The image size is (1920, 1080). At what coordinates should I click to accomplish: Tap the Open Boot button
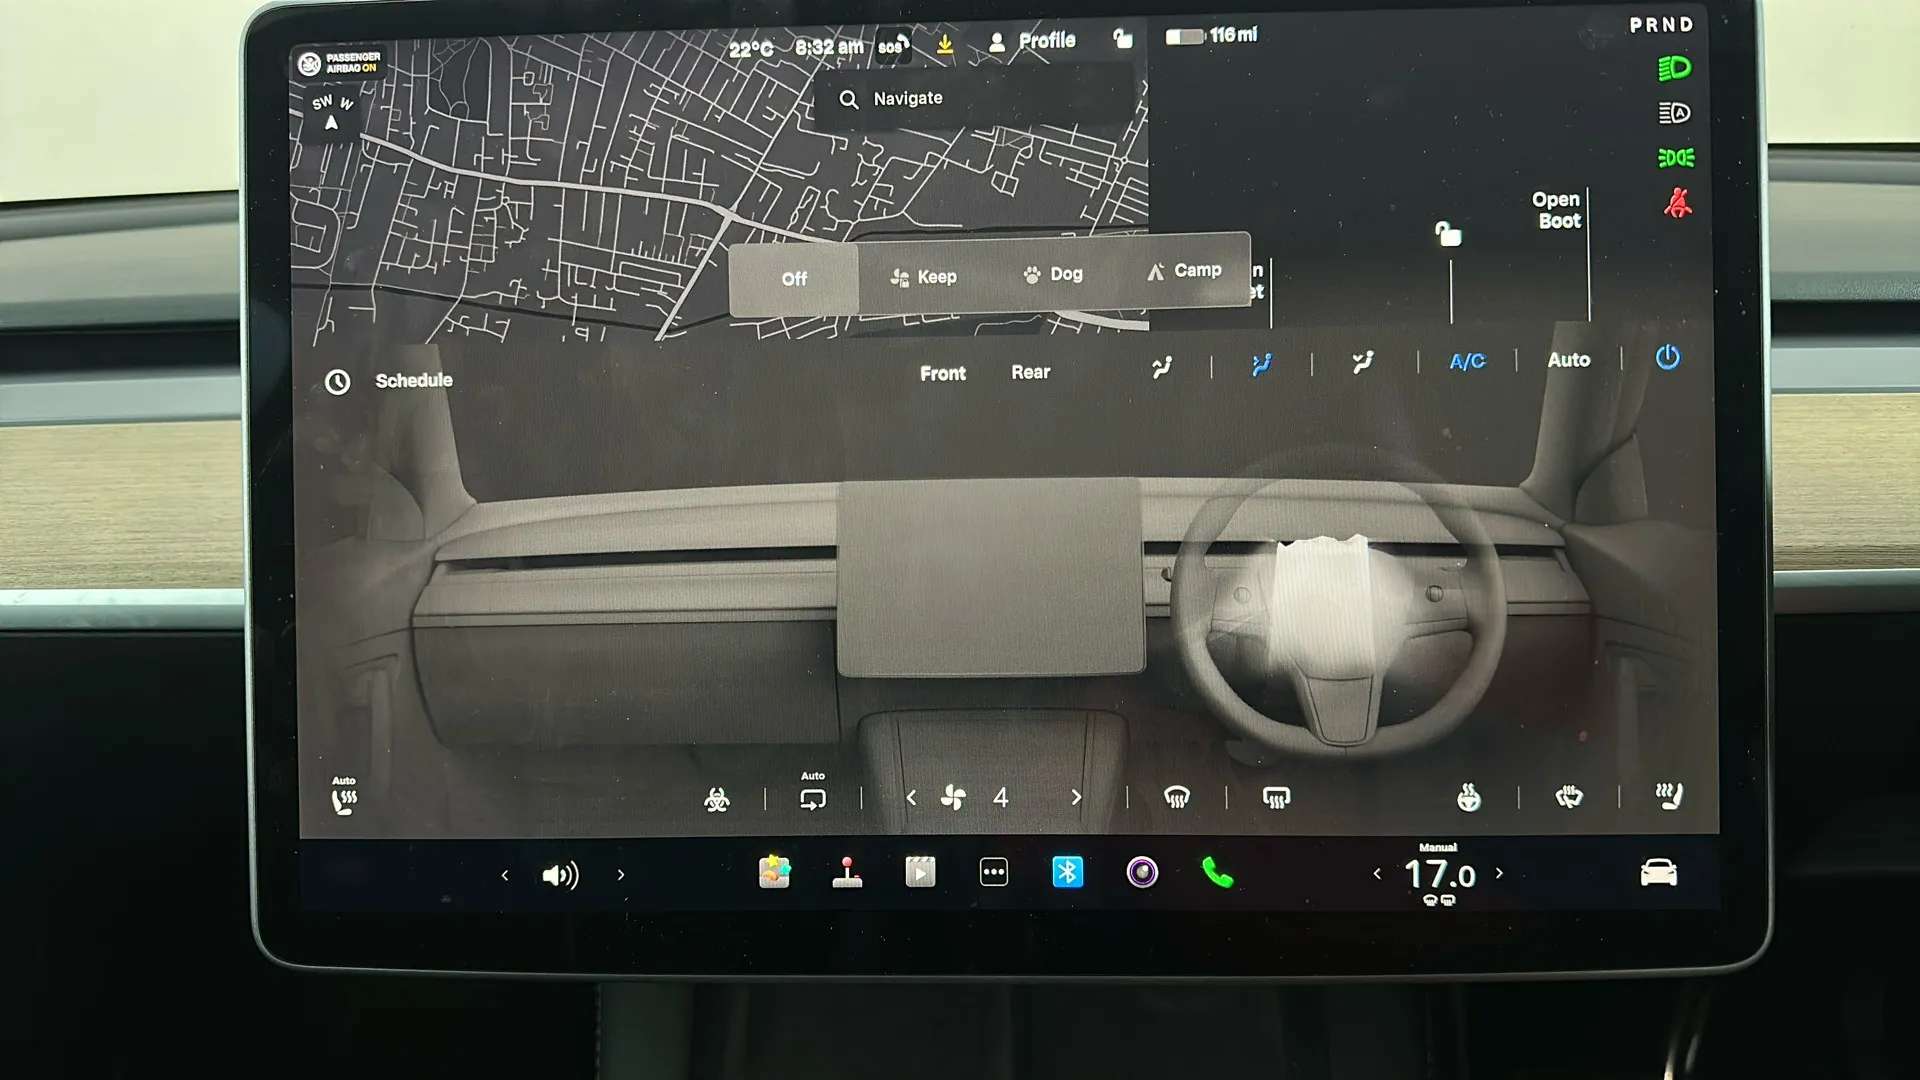coord(1557,210)
